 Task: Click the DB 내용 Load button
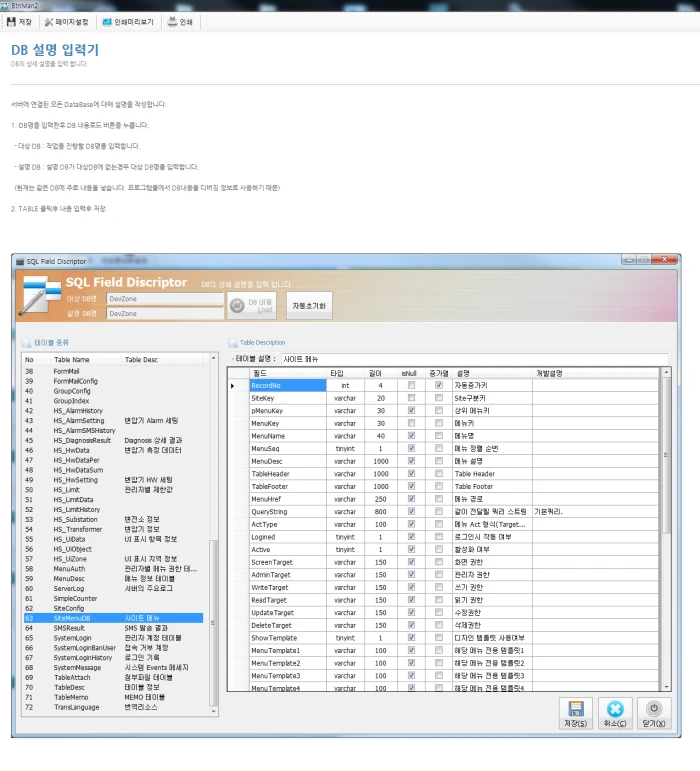(251, 306)
